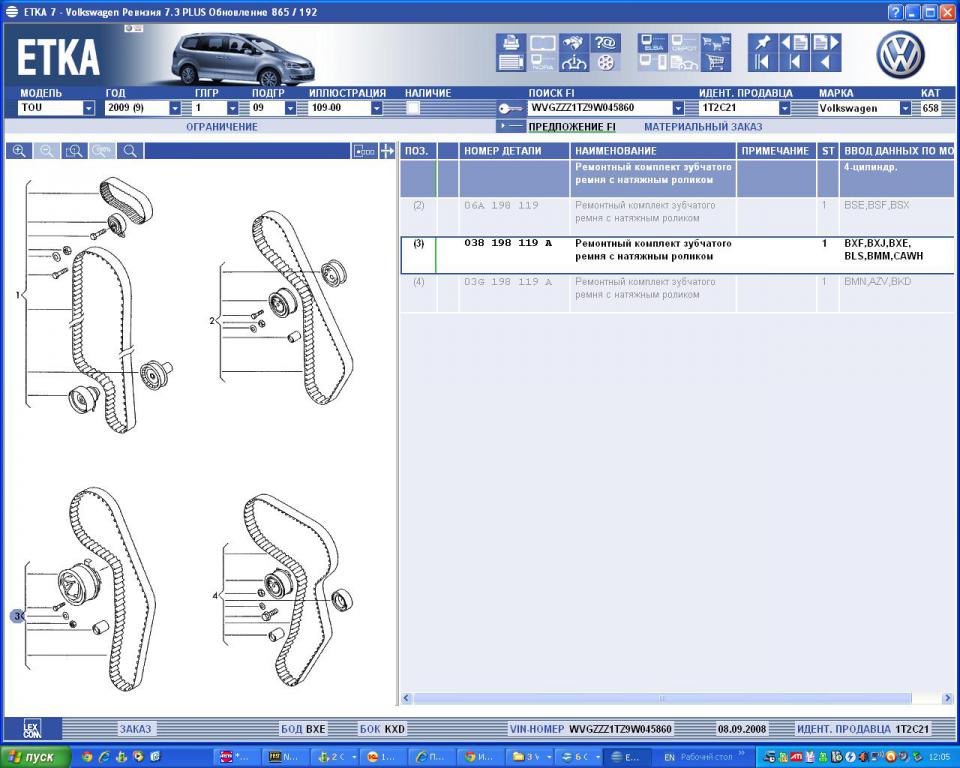Viewport: 960px width, 768px height.
Task: Open the single shopping cart icon
Action: tap(716, 62)
